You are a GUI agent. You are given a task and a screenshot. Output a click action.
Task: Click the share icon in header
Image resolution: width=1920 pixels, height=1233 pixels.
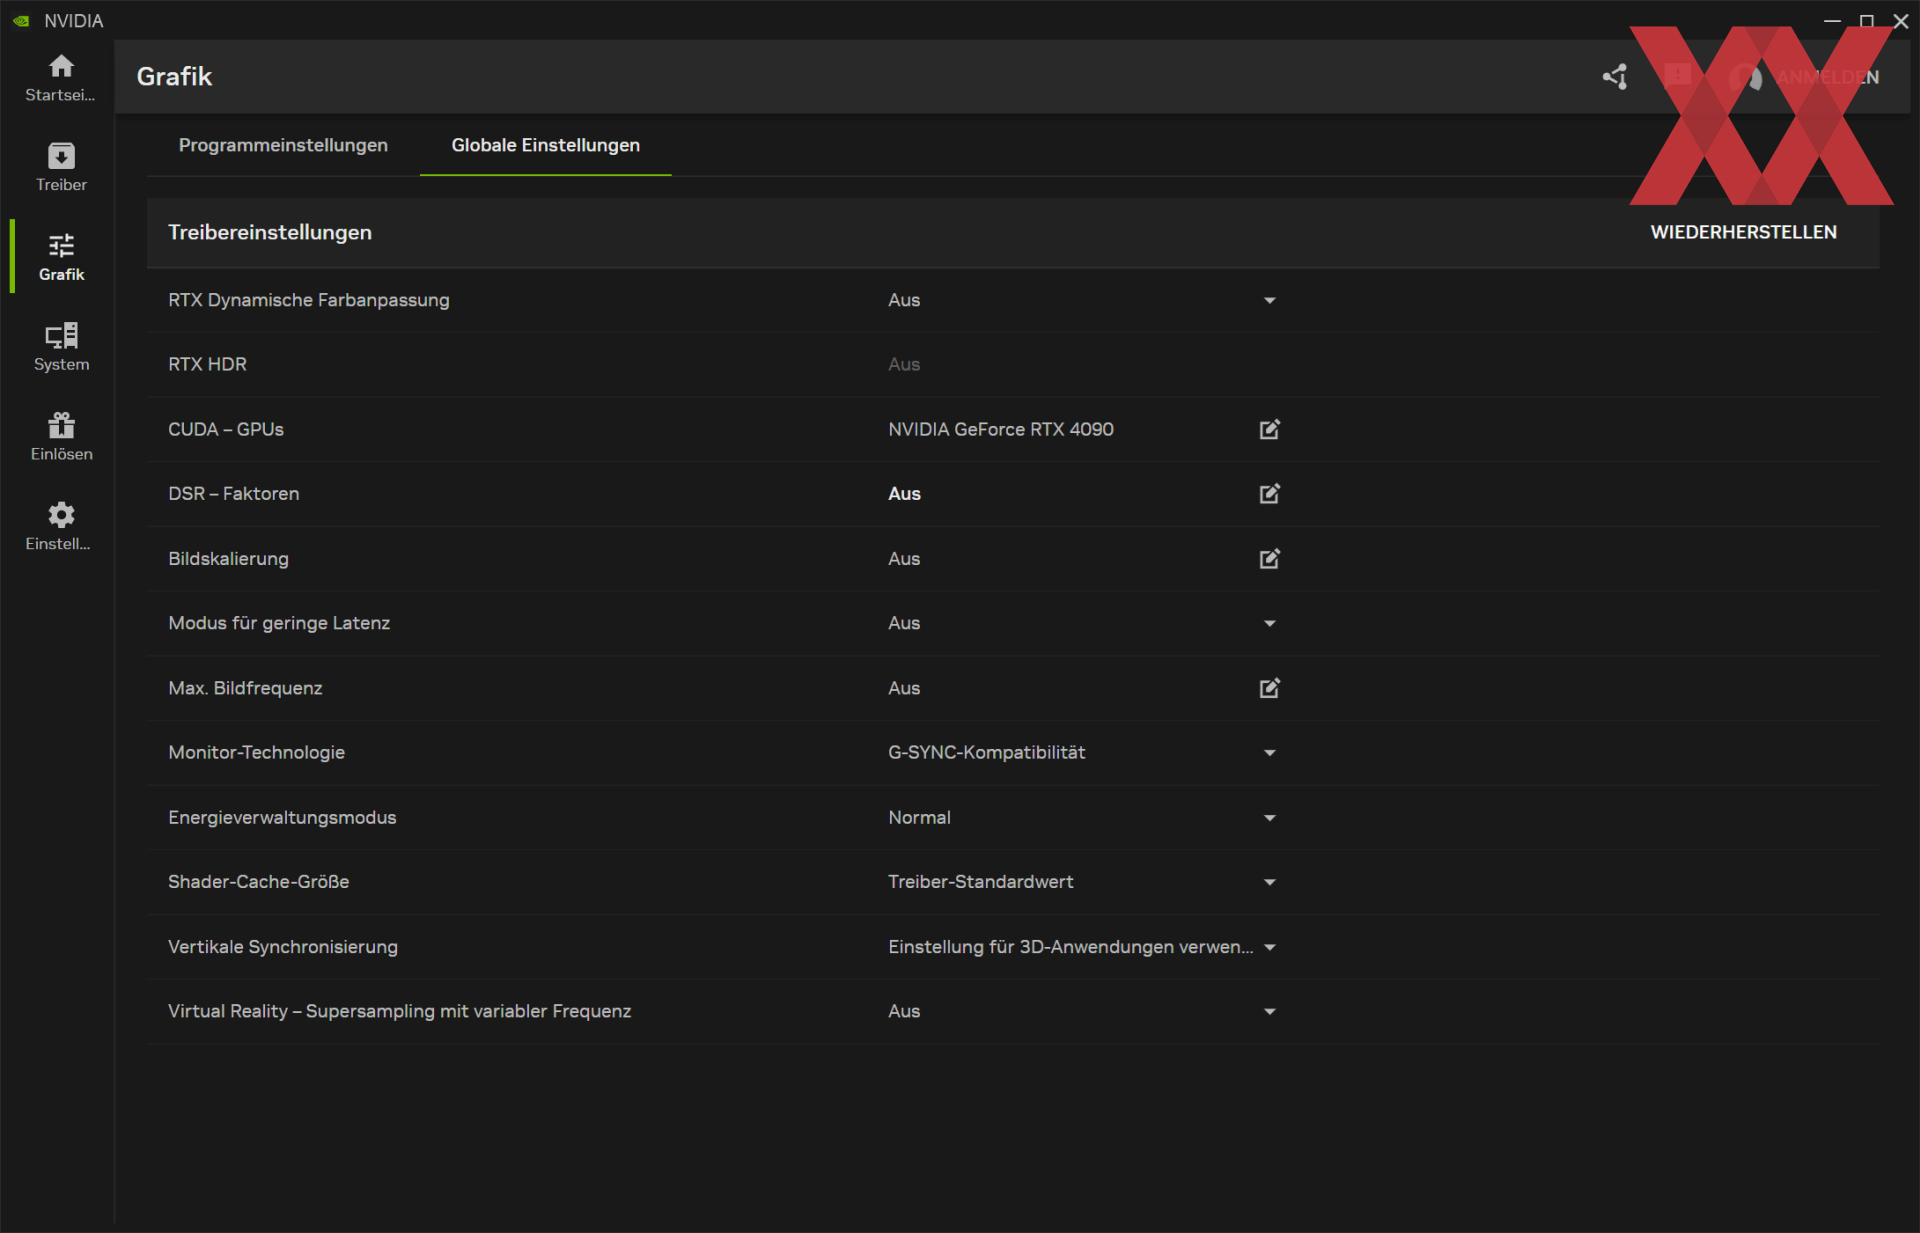(x=1615, y=77)
